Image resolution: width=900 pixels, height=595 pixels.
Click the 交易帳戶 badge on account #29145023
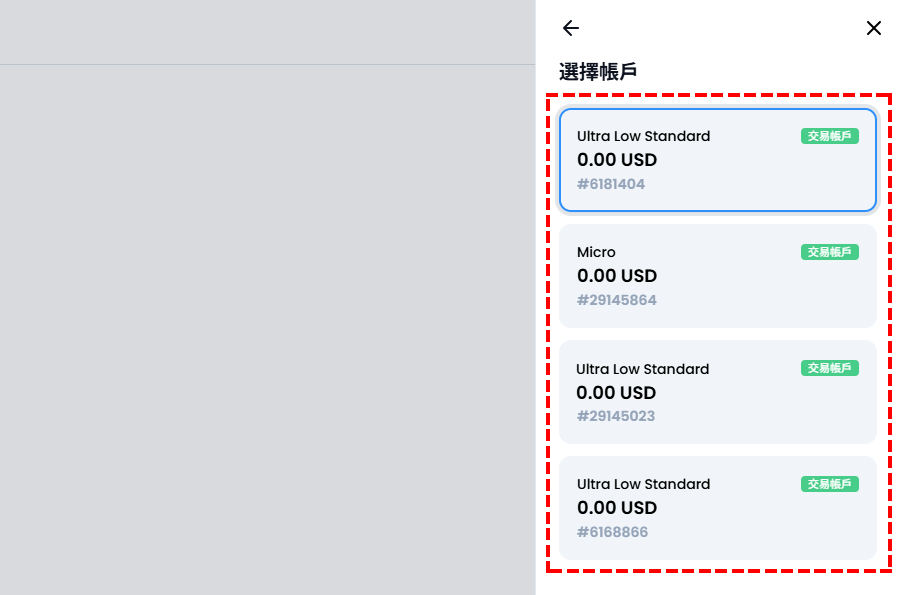[x=829, y=368]
